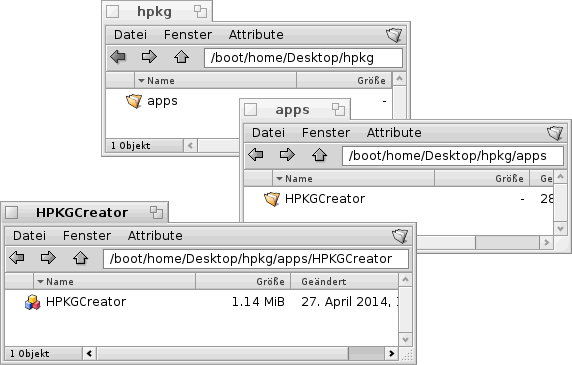572x365 pixels.
Task: Select HPKGCreator folder icon in apps window
Action: (272, 199)
